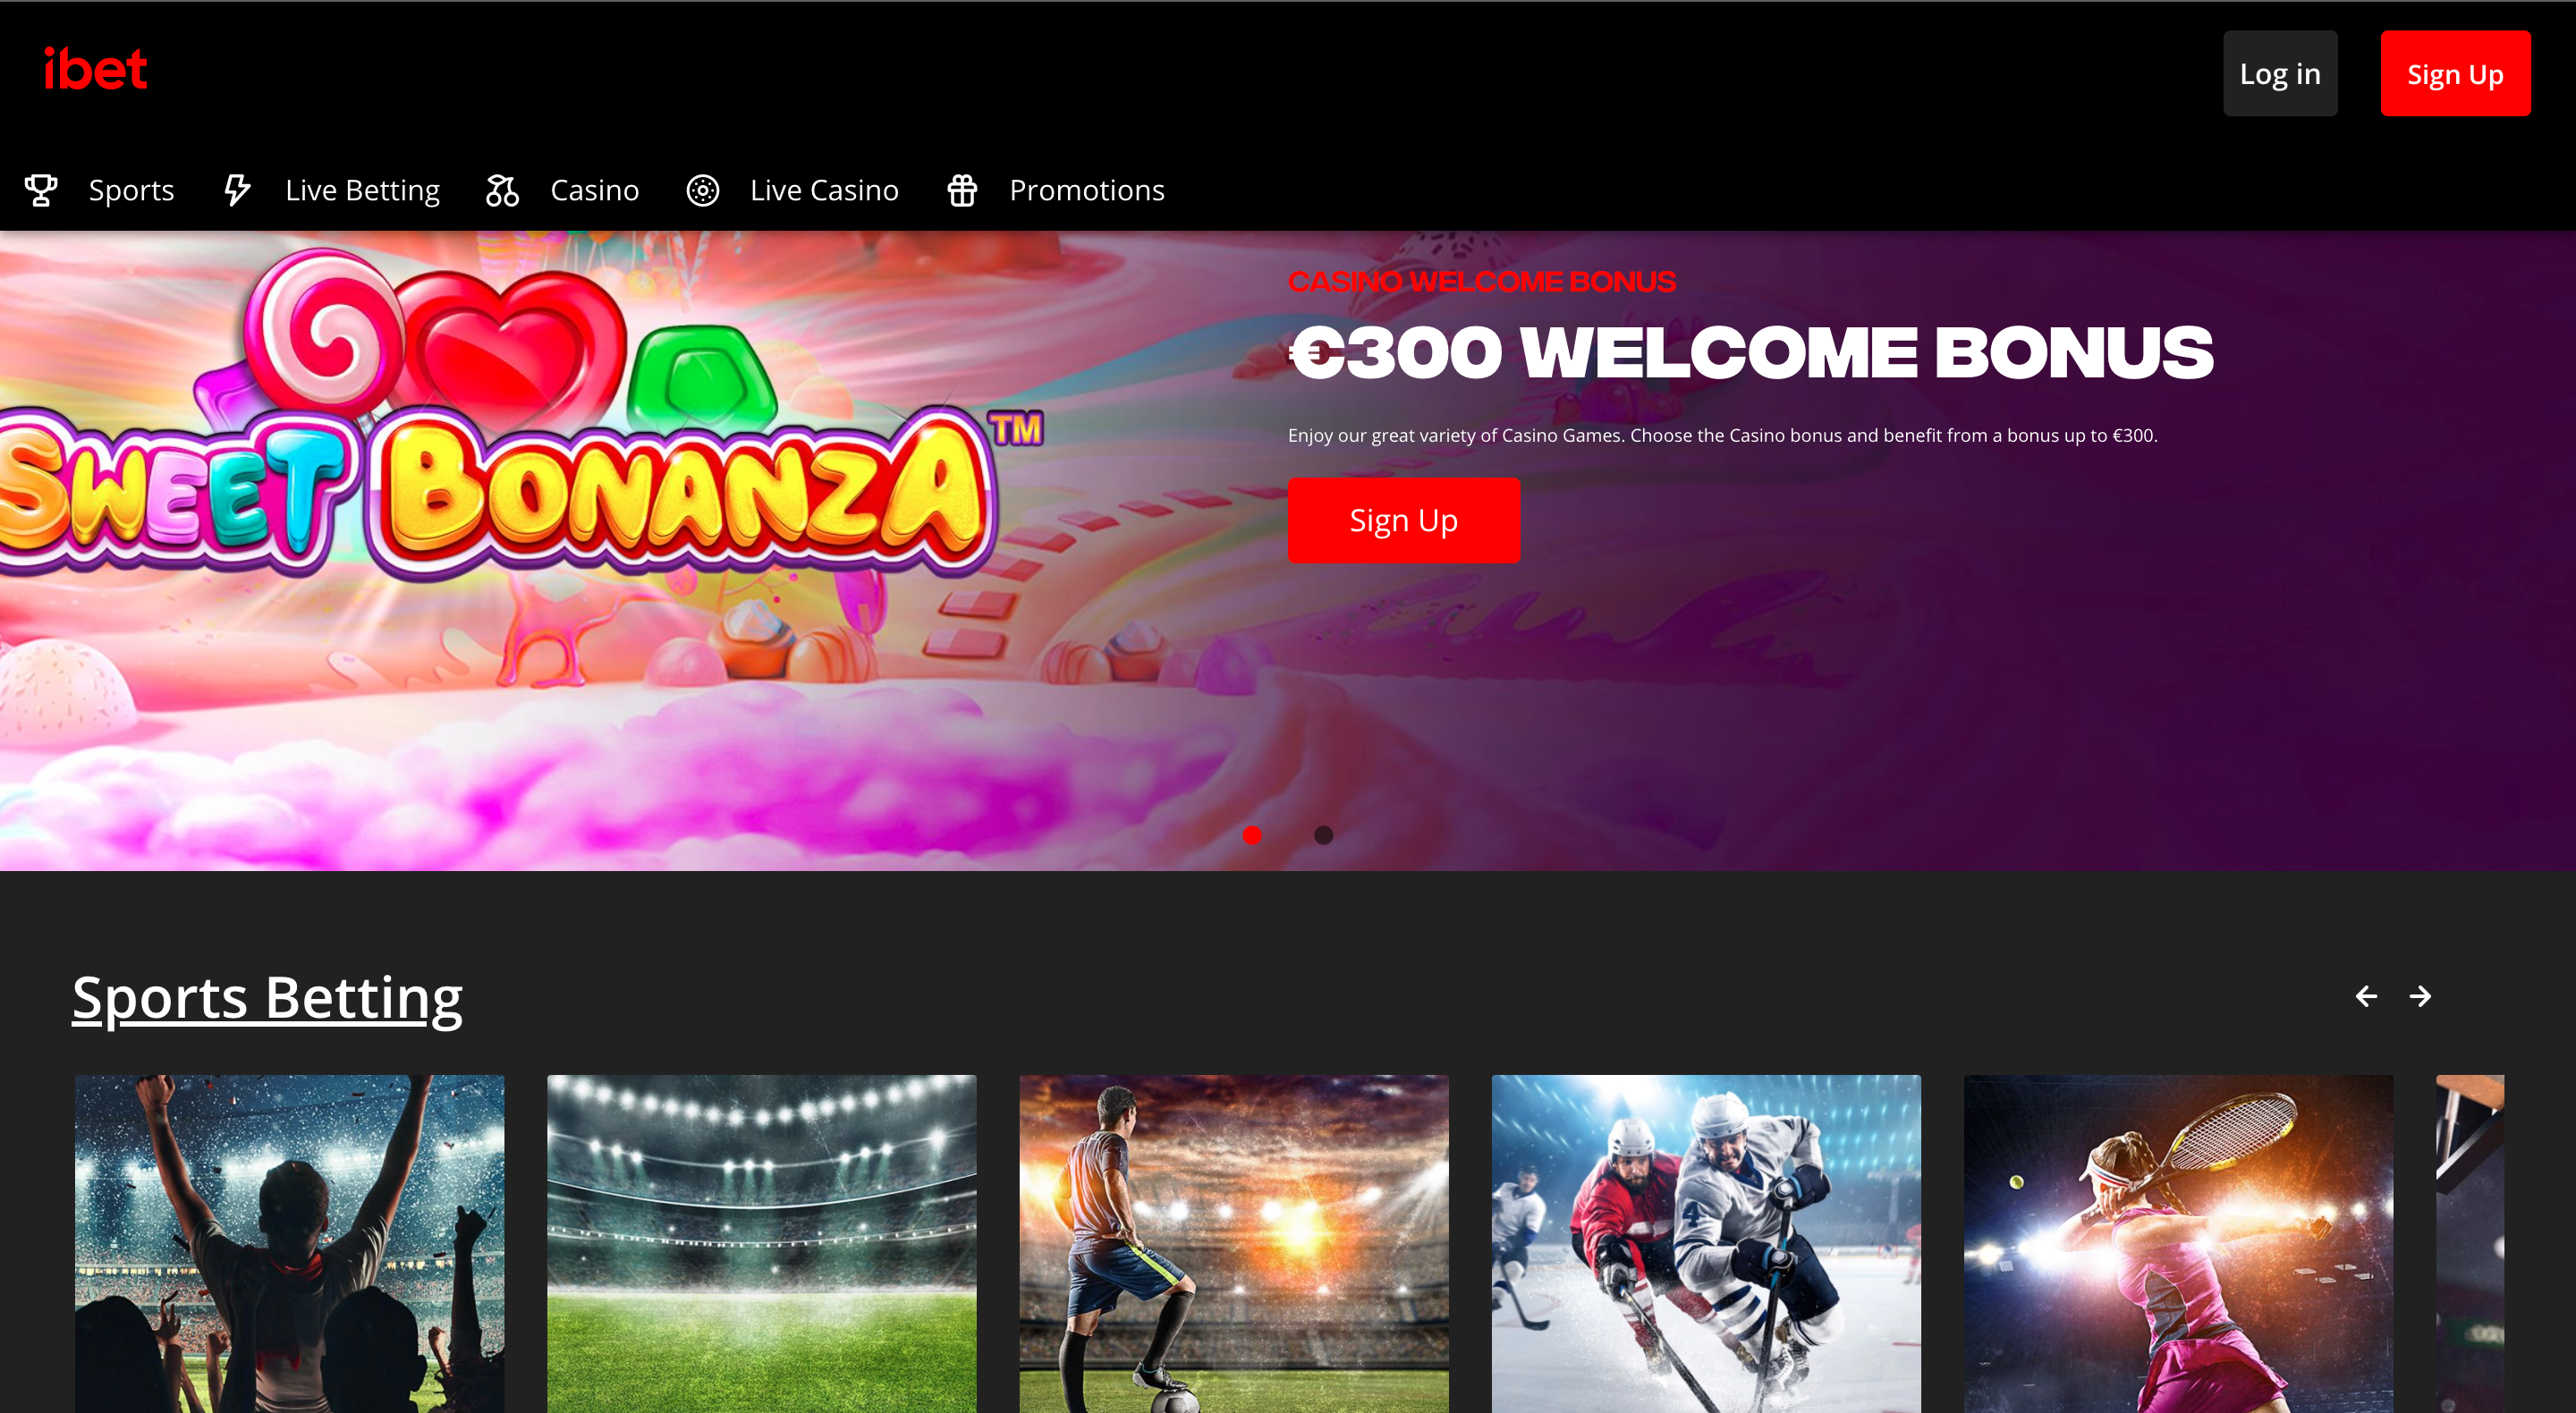
Task: Open the Live Betting menu item
Action: (362, 190)
